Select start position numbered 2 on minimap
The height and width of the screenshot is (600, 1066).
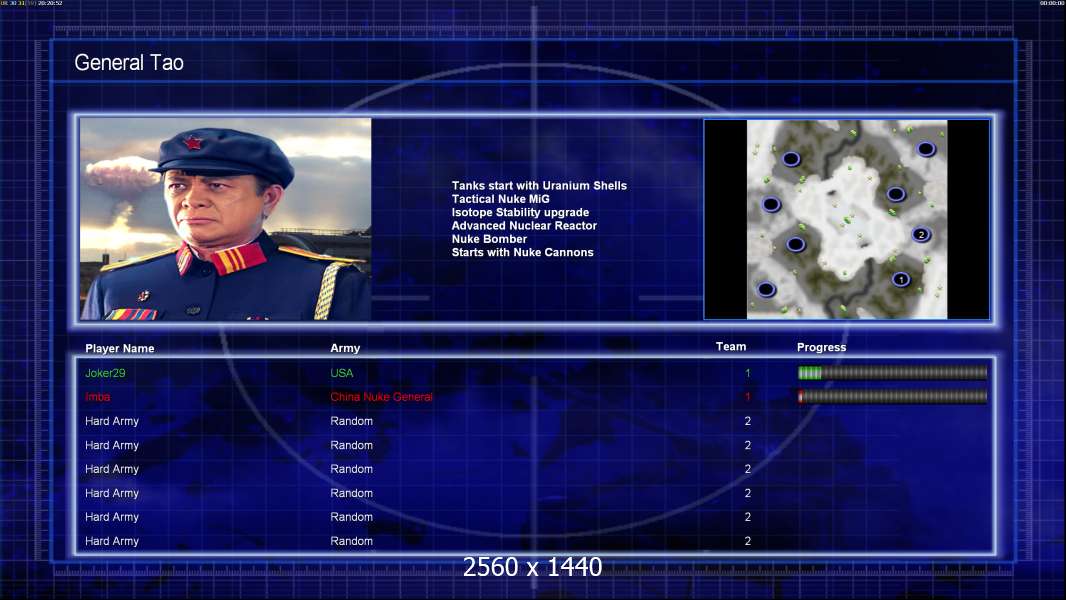(x=921, y=234)
